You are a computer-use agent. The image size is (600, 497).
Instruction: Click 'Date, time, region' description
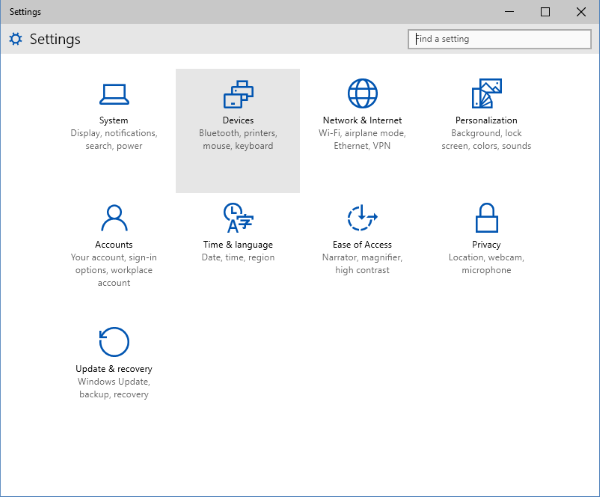pos(238,257)
